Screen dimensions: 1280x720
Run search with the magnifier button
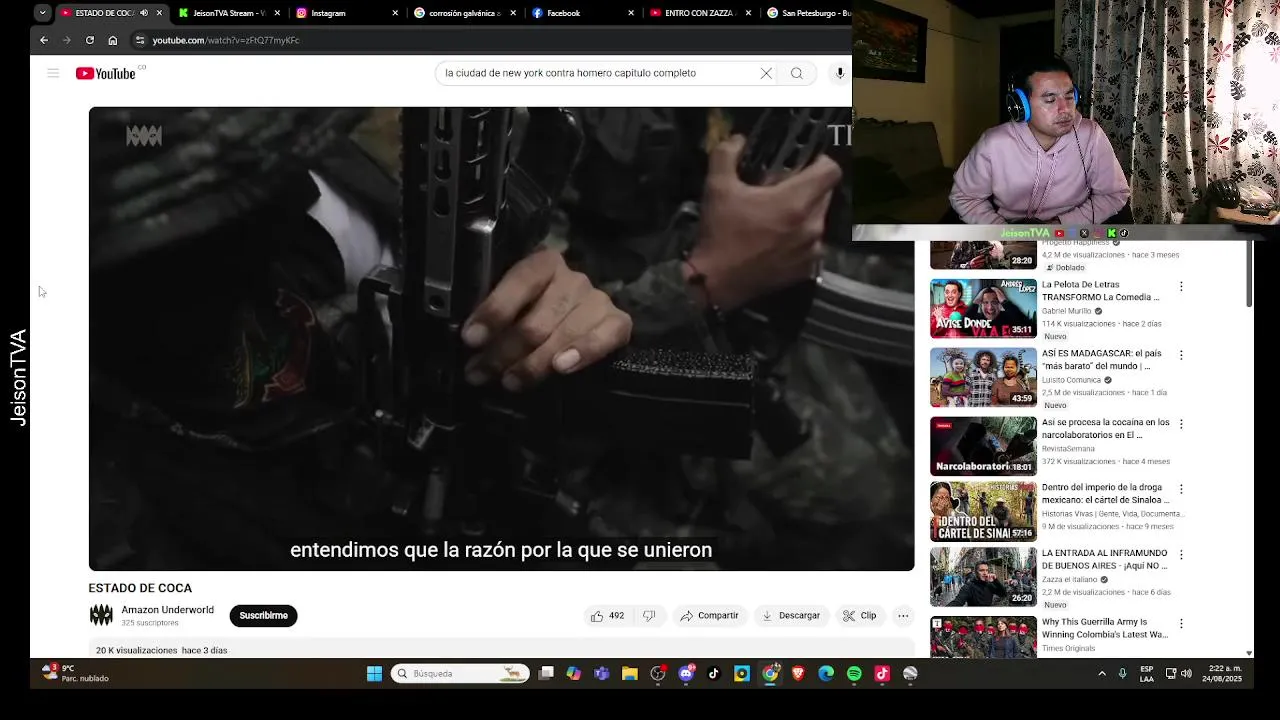(x=797, y=73)
